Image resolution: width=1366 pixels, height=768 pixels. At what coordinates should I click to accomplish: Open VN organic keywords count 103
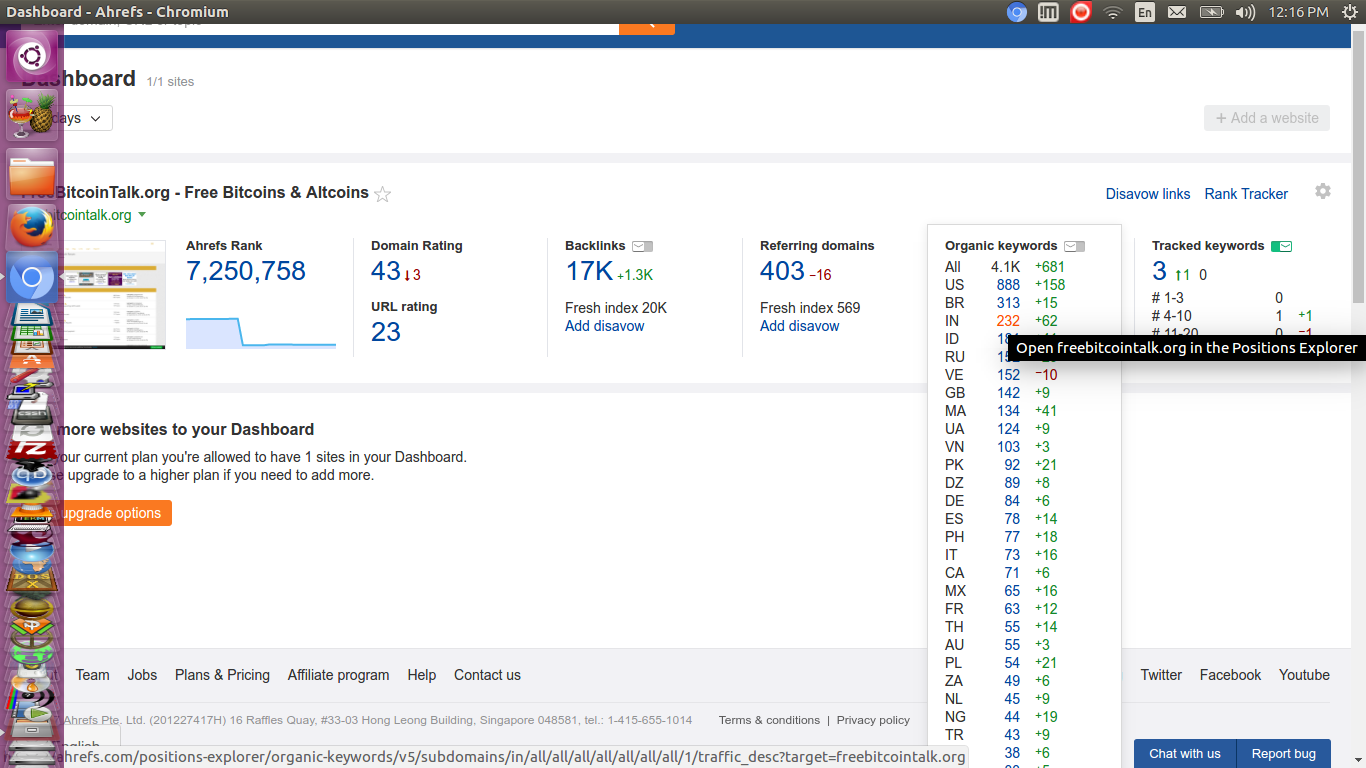(1008, 447)
